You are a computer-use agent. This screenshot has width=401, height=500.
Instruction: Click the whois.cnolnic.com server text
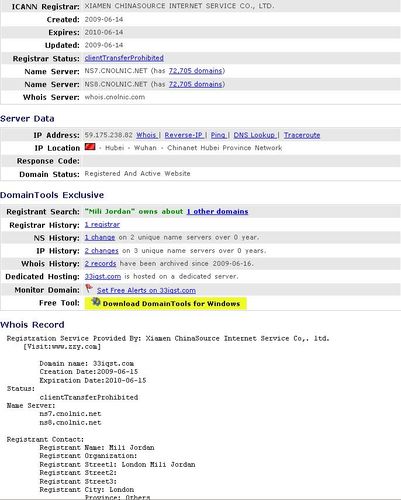pyautogui.click(x=115, y=97)
